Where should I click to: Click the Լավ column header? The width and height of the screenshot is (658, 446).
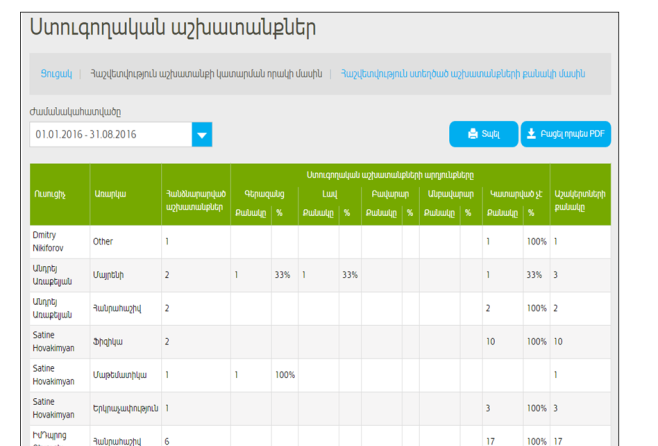pyautogui.click(x=330, y=194)
